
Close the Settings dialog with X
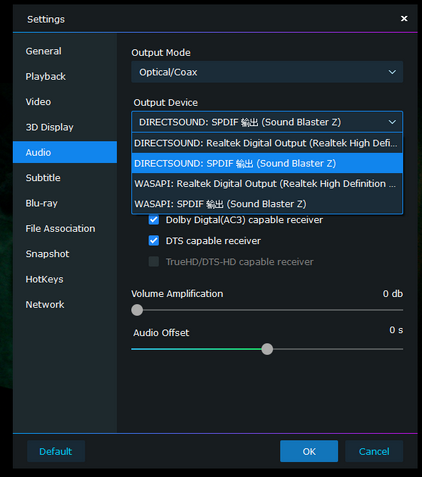404,19
